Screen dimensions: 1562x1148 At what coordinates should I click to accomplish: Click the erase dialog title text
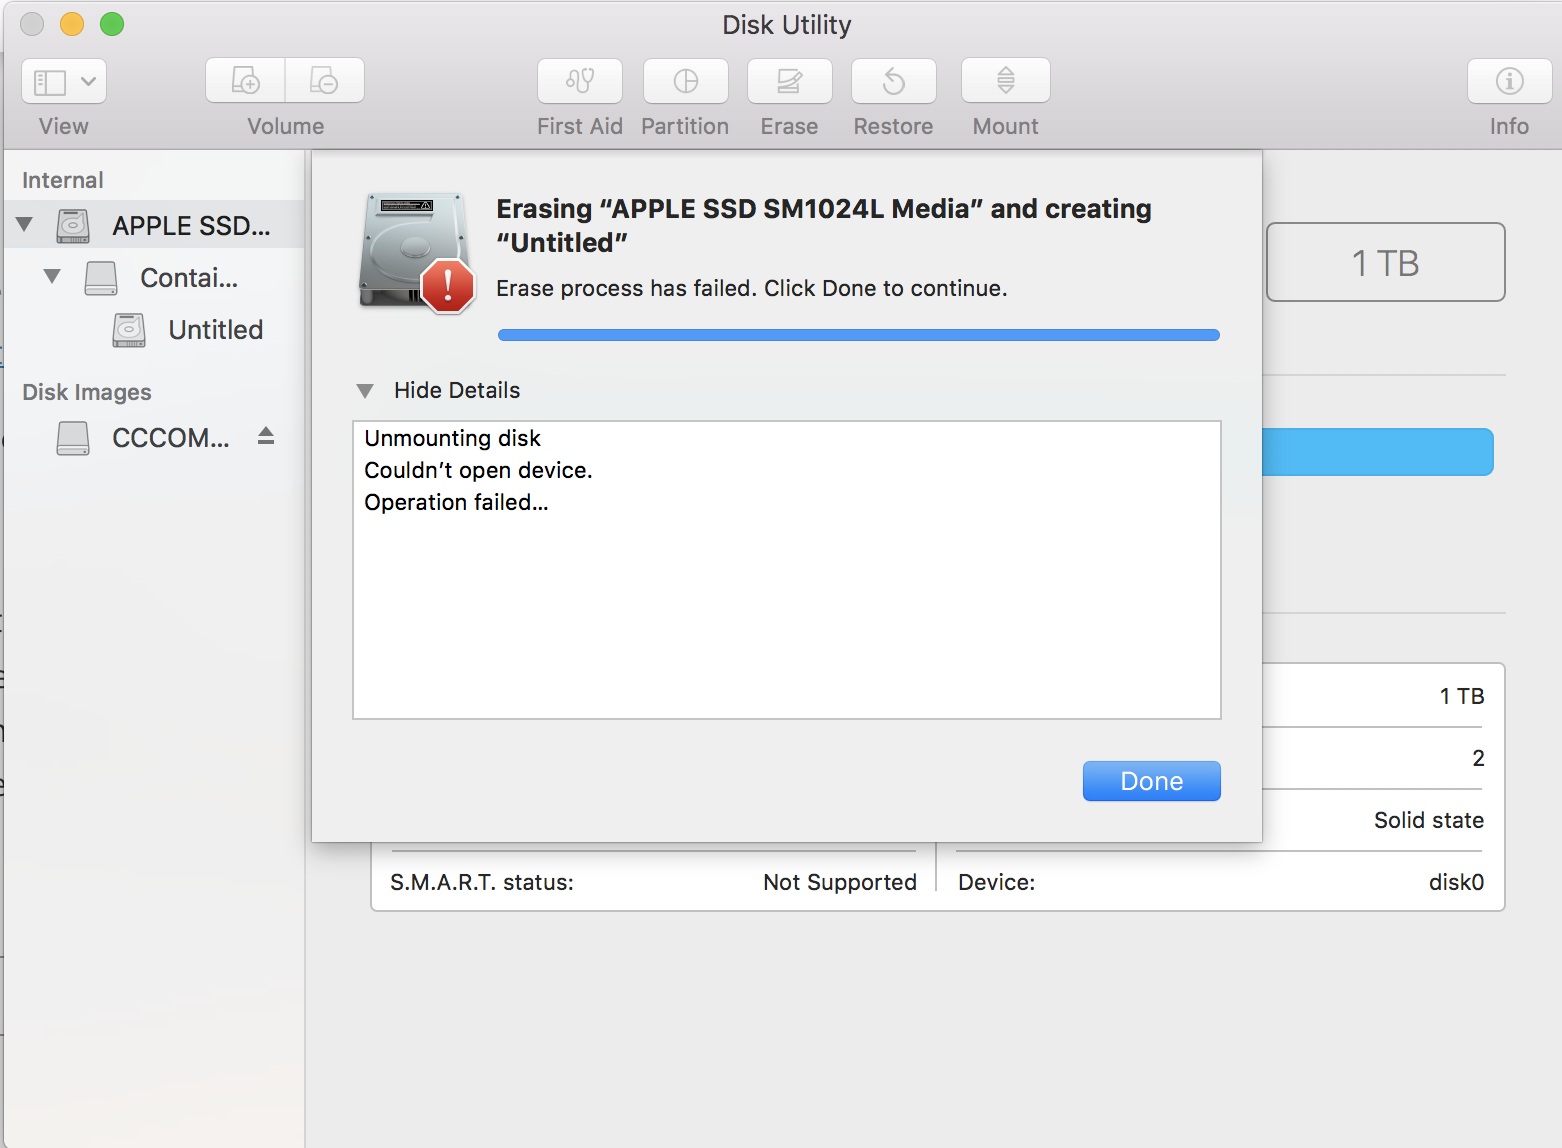824,225
